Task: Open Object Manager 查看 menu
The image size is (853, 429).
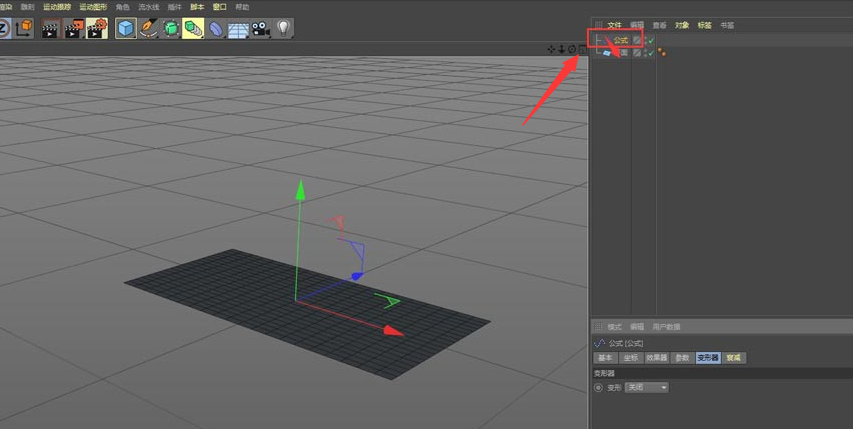Action: (x=659, y=25)
